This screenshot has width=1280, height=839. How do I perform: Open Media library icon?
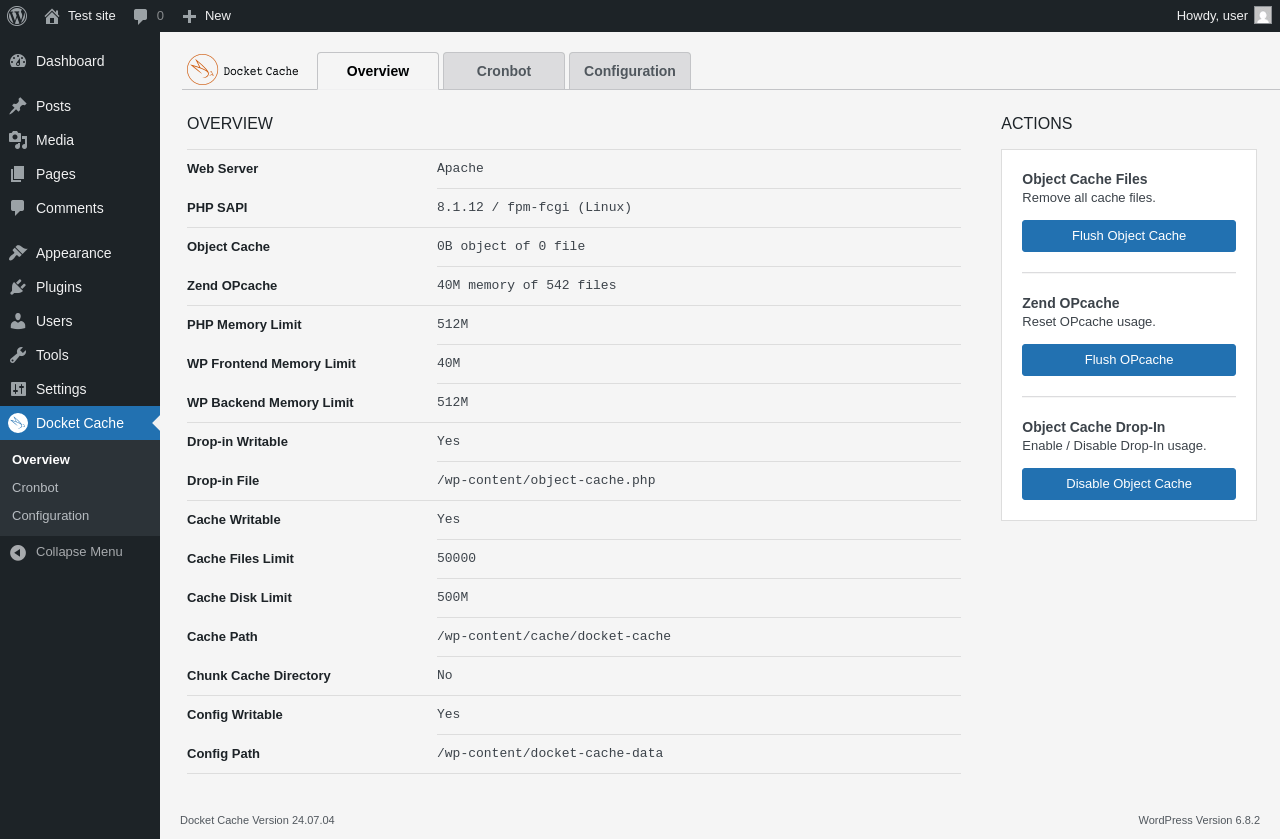coord(18,140)
